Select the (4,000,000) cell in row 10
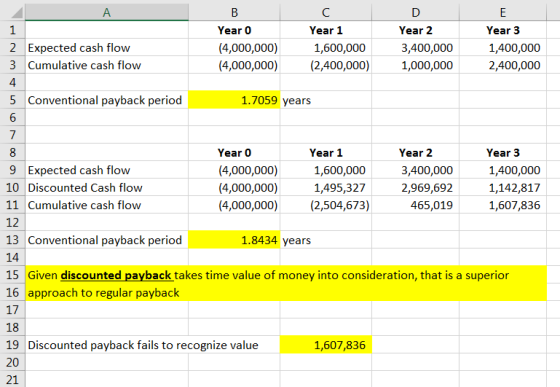Screen dimensions: 560x387 (234, 188)
